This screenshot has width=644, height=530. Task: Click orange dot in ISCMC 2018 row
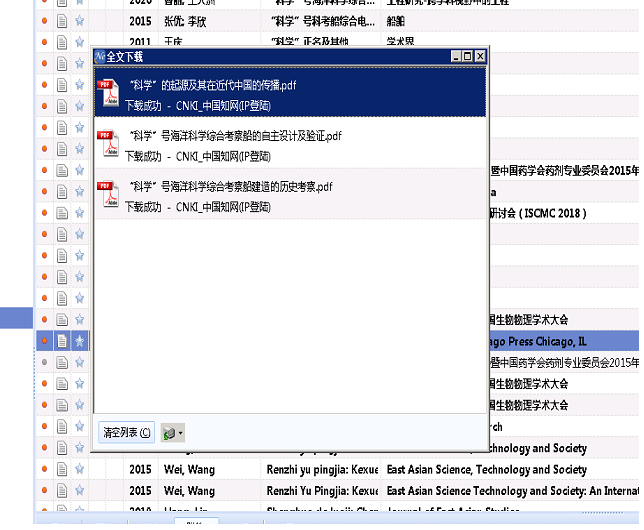click(x=44, y=213)
